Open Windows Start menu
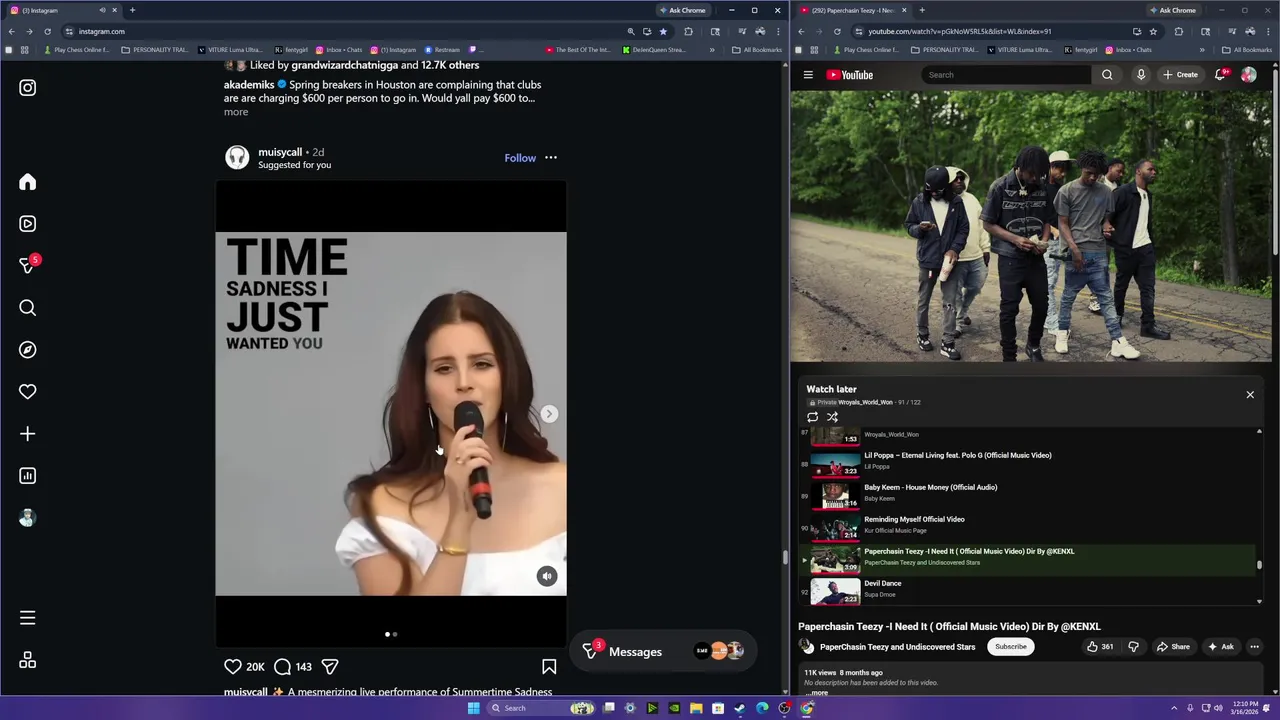The width and height of the screenshot is (1280, 720). pos(474,708)
